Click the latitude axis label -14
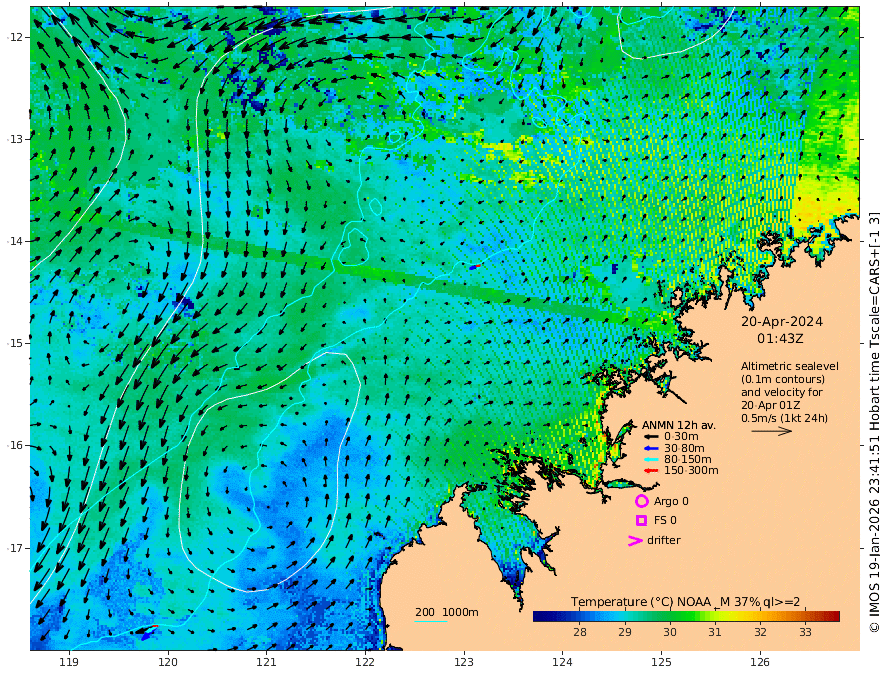The height and width of the screenshot is (680, 880). pyautogui.click(x=13, y=241)
